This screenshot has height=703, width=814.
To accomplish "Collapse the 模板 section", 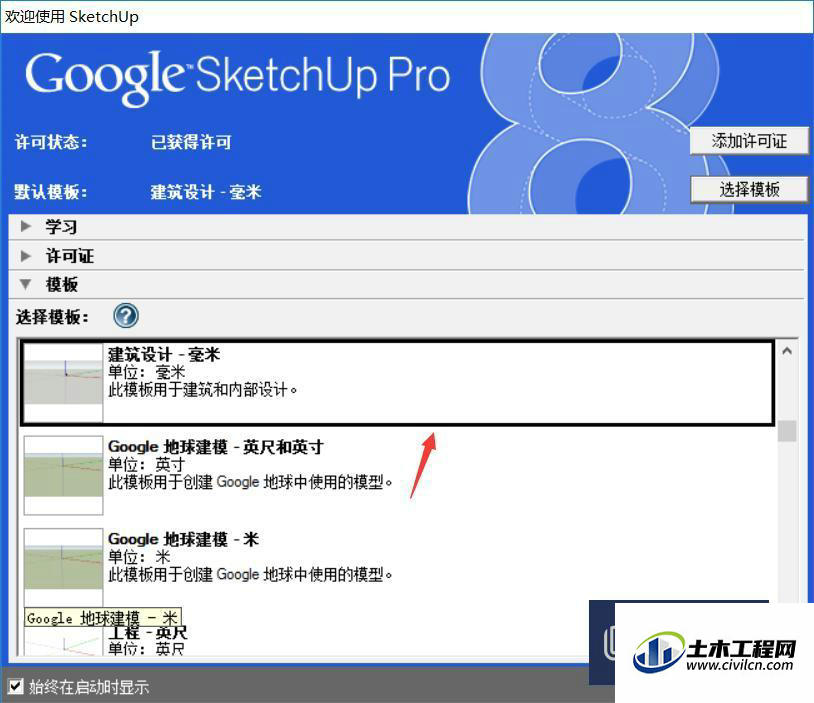I will click(x=25, y=284).
